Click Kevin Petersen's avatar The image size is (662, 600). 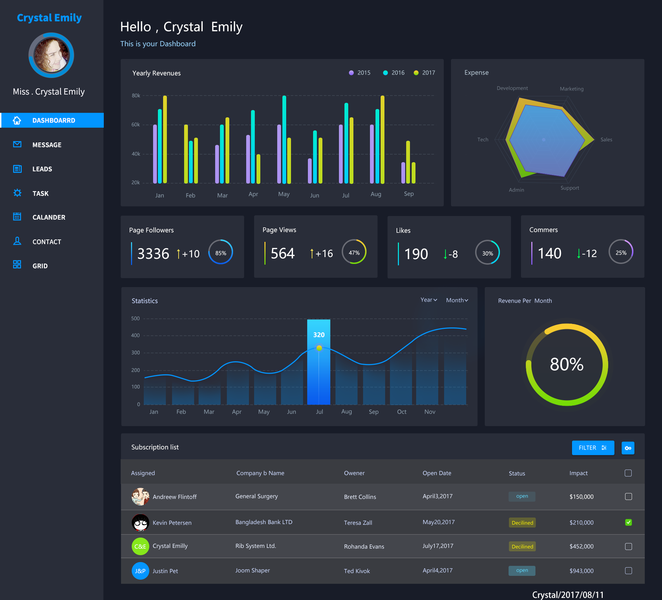point(140,522)
